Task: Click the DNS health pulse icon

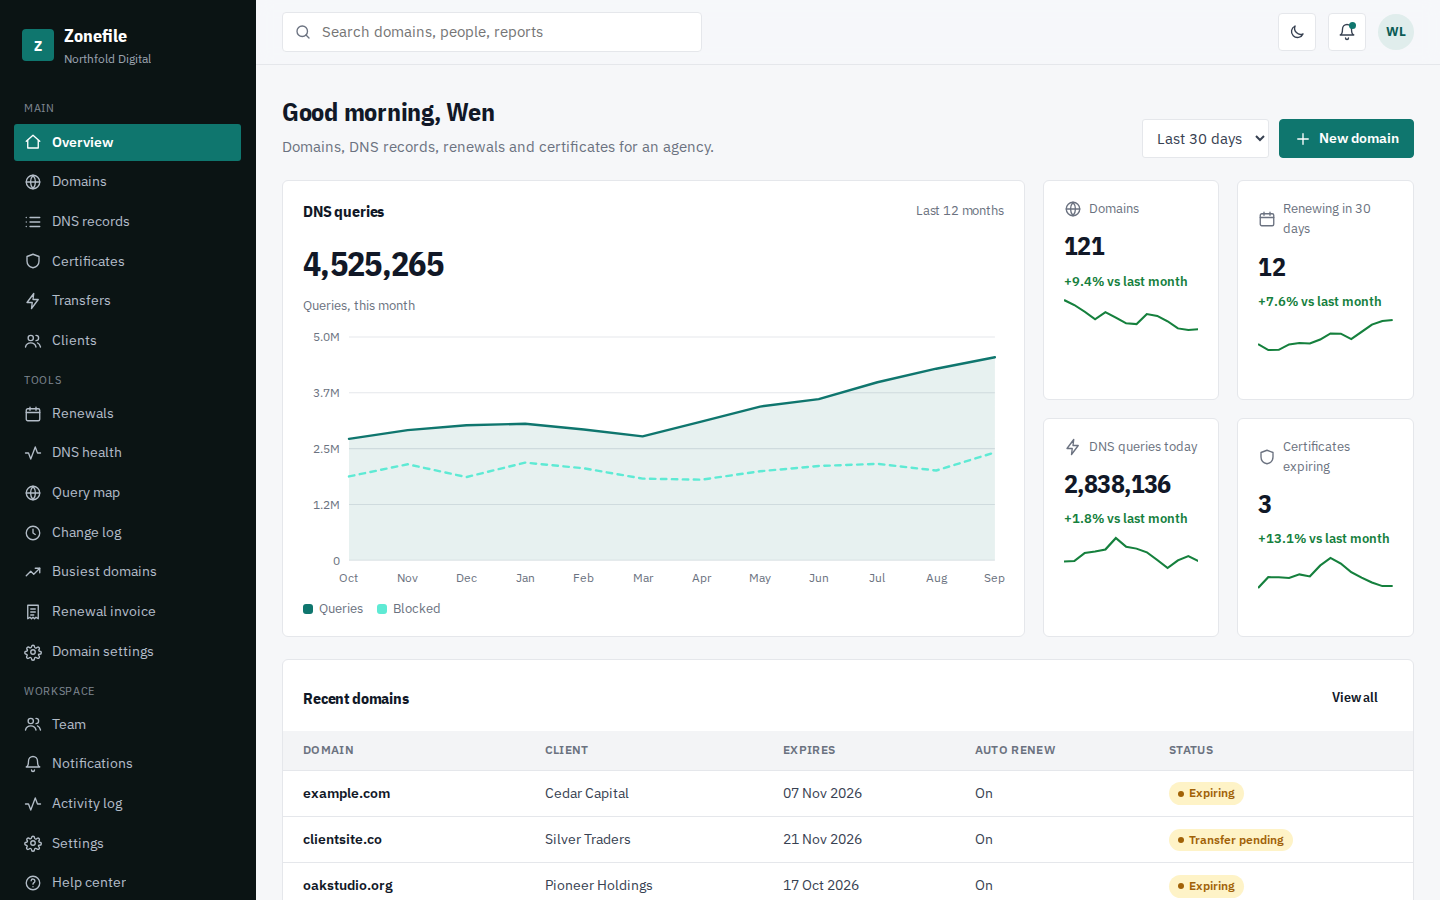Action: pyautogui.click(x=33, y=453)
